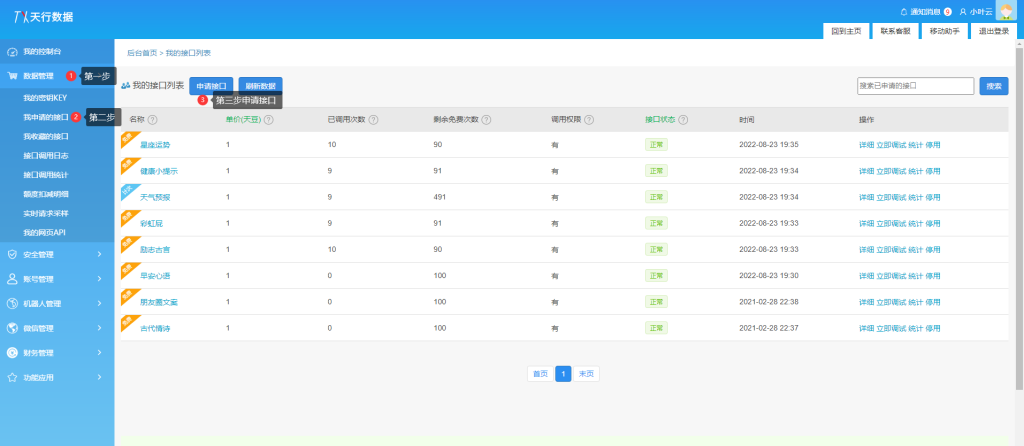
Task: Click the user avatar picture
Action: pyautogui.click(x=1006, y=10)
